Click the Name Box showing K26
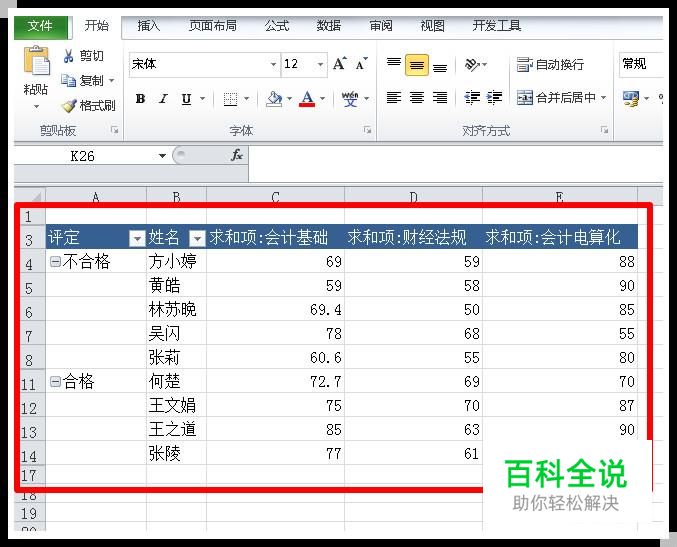This screenshot has height=547, width=677. 83,156
